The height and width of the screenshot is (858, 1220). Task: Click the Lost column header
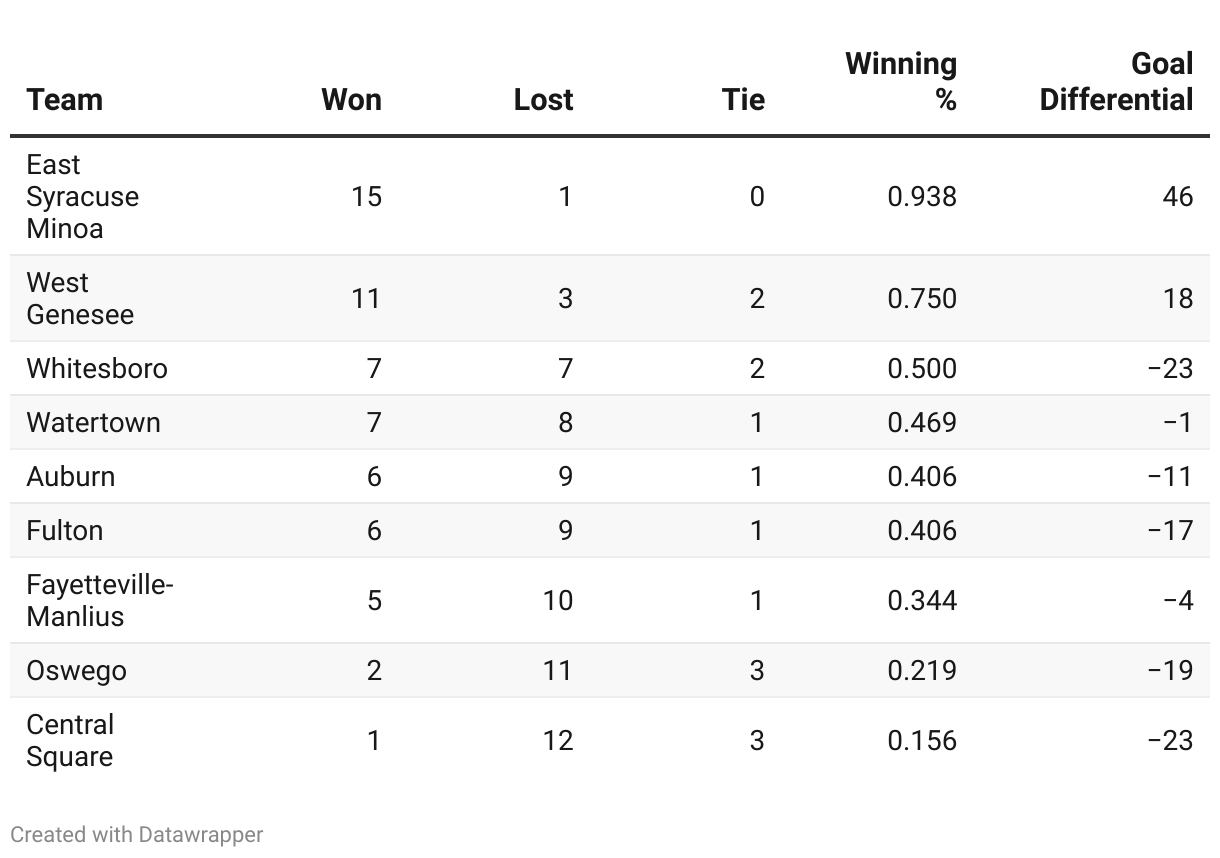tap(543, 100)
